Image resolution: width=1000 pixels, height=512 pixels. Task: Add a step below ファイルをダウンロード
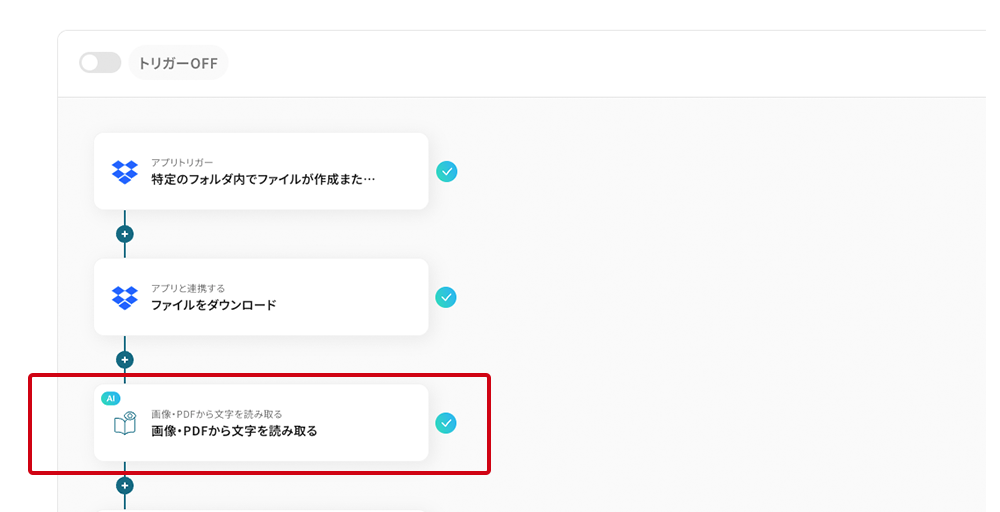click(125, 359)
